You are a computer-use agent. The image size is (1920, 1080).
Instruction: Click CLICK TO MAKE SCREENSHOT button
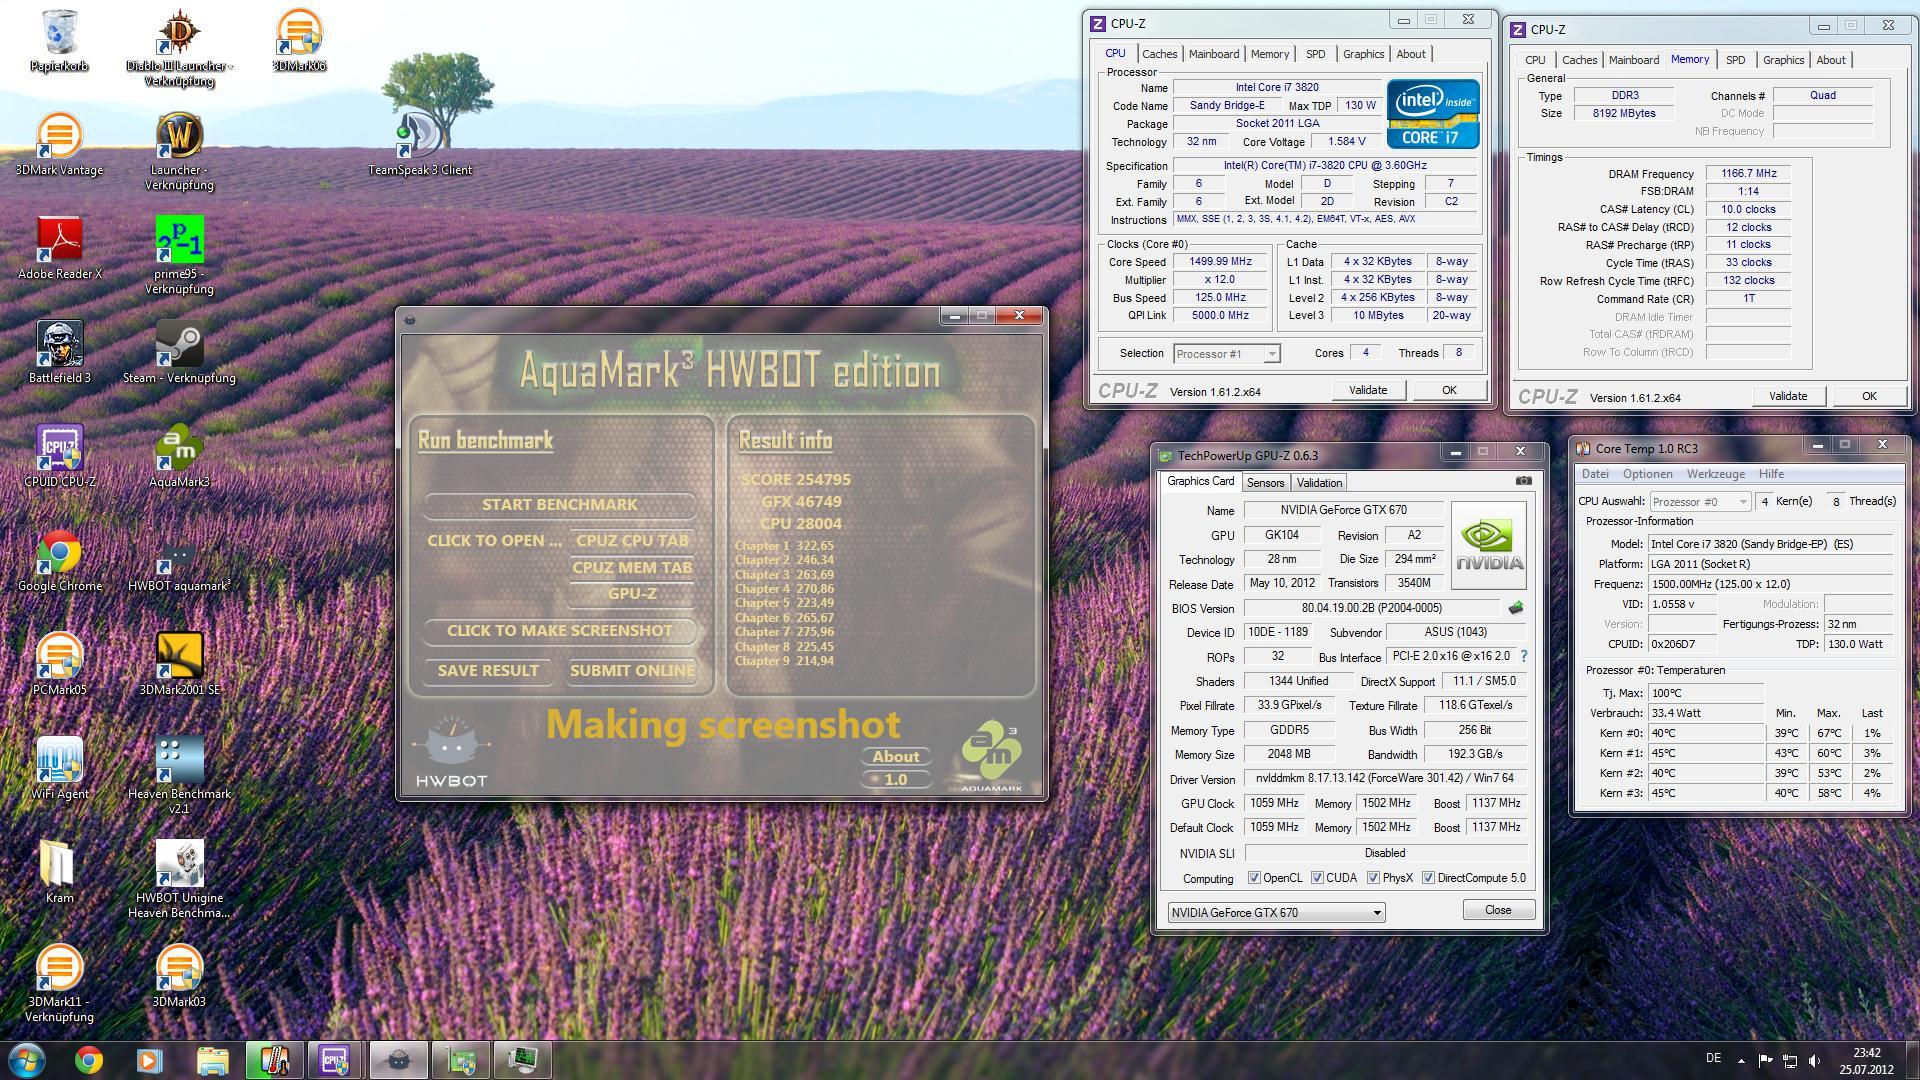click(559, 631)
